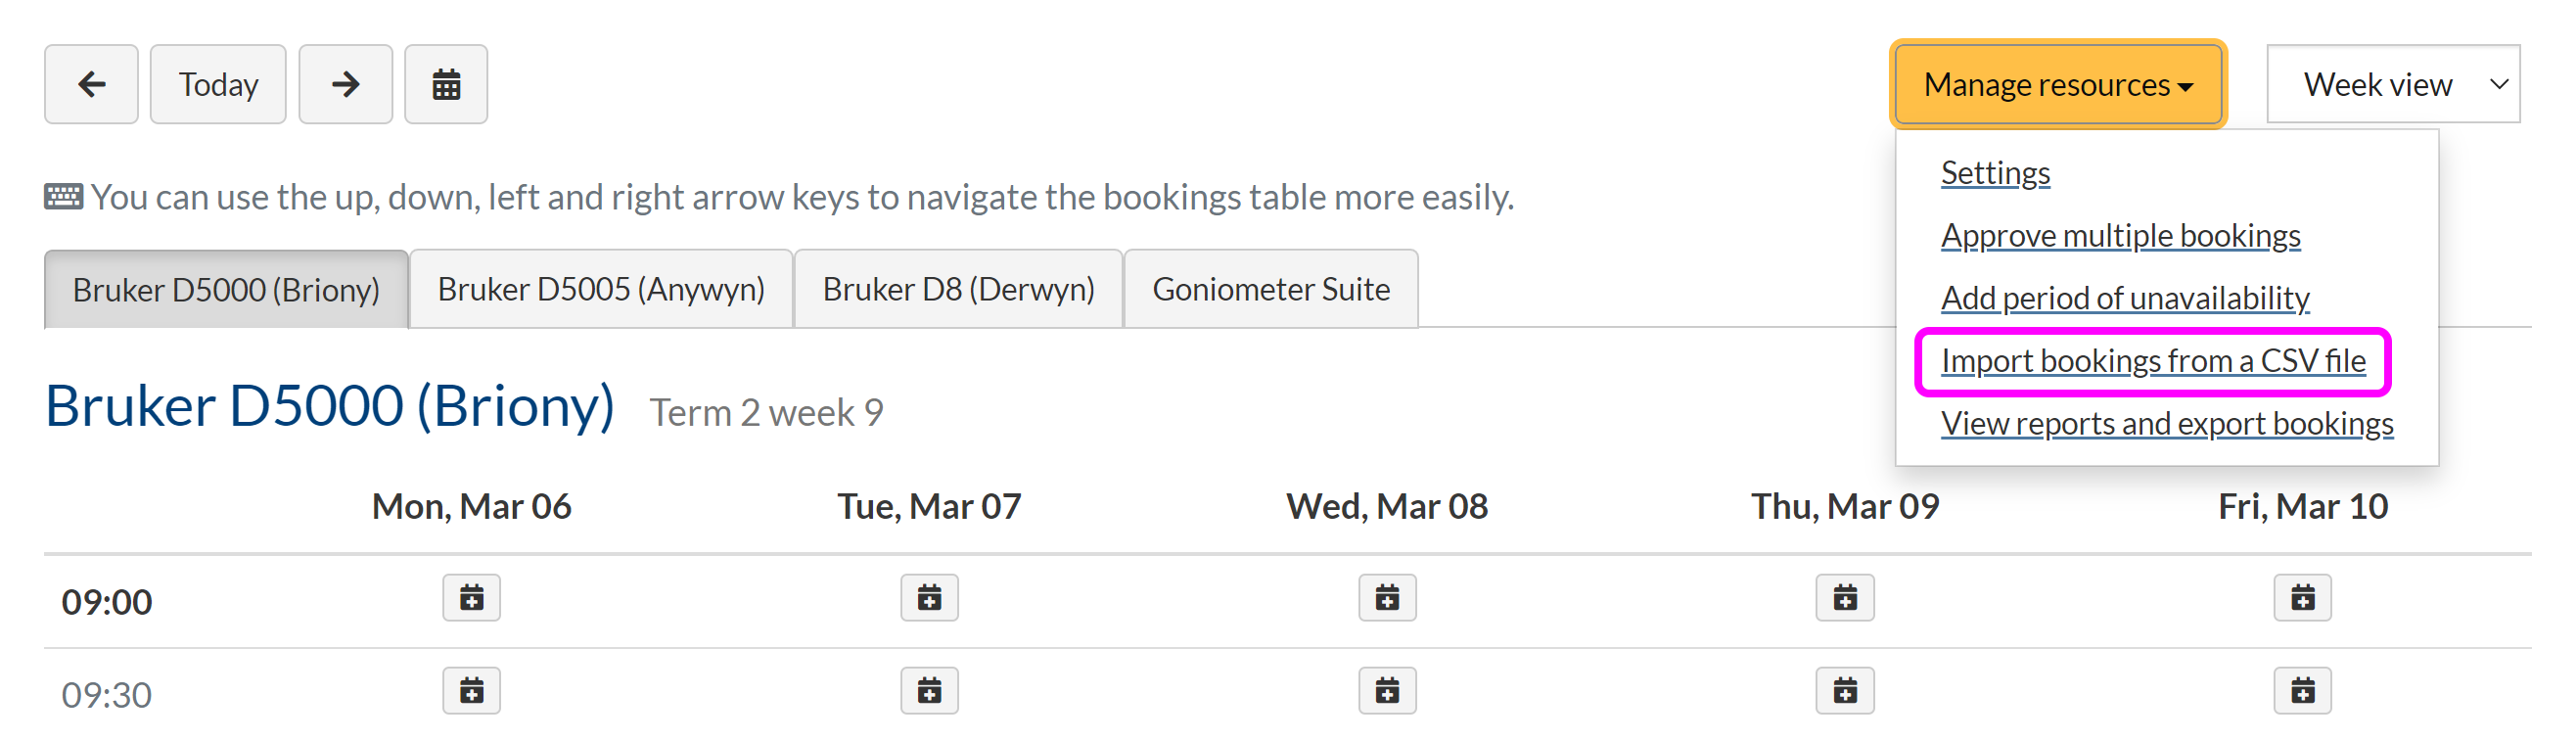Open the Goniometer Suite tab

tap(1271, 289)
